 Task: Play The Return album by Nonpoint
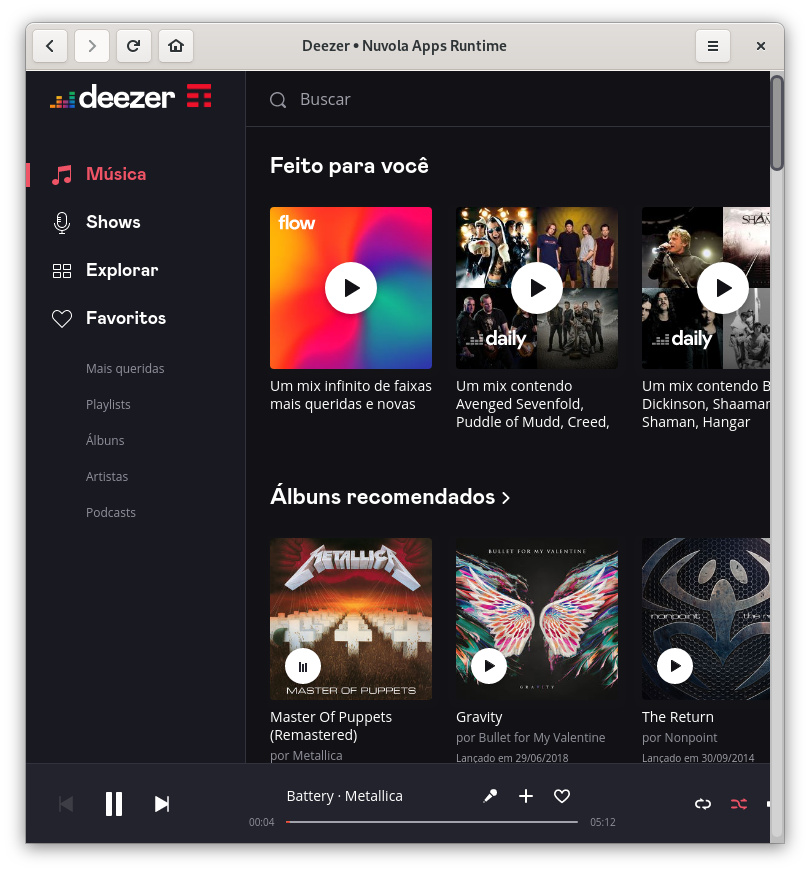coord(675,665)
